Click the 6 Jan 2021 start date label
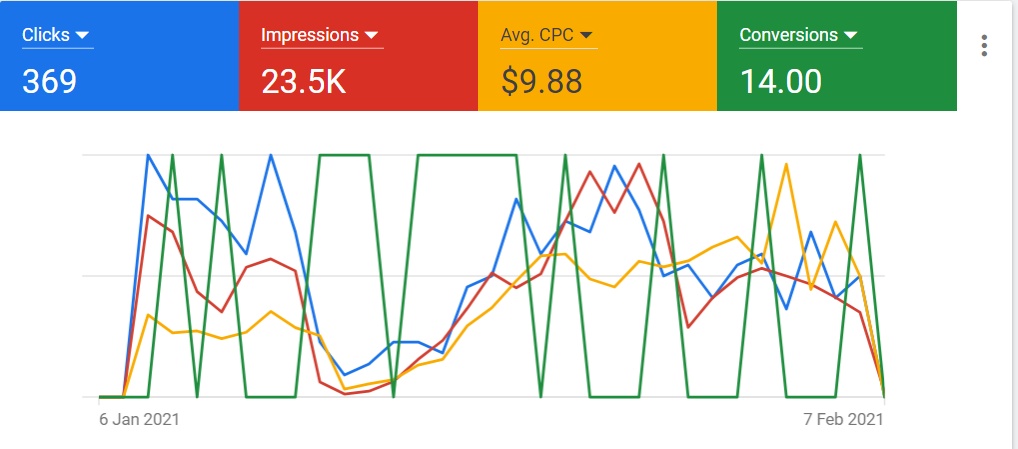This screenshot has height=449, width=1018. pos(138,419)
